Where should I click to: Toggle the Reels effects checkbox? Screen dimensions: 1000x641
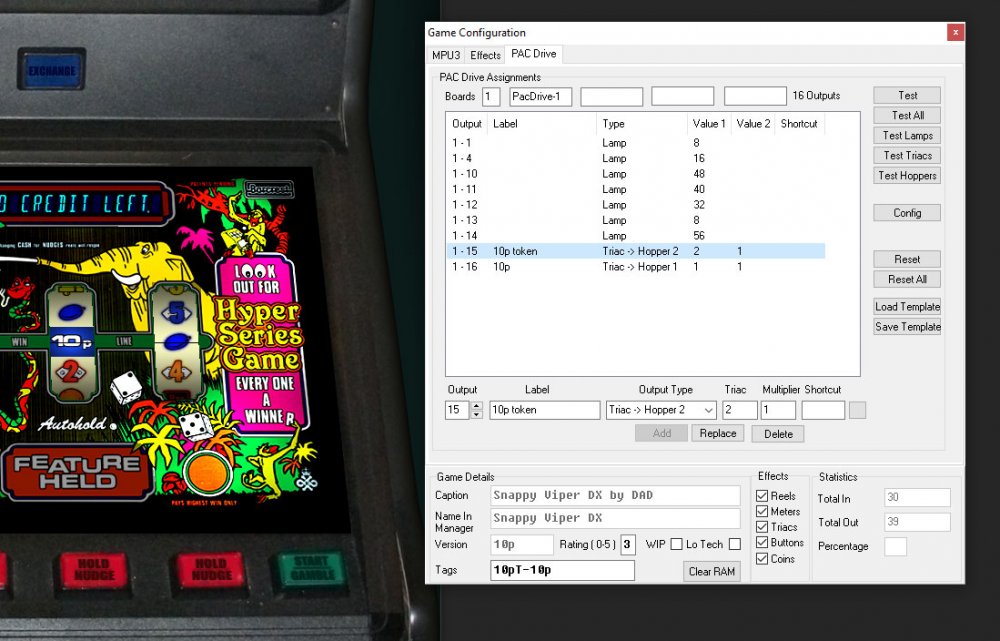point(762,496)
